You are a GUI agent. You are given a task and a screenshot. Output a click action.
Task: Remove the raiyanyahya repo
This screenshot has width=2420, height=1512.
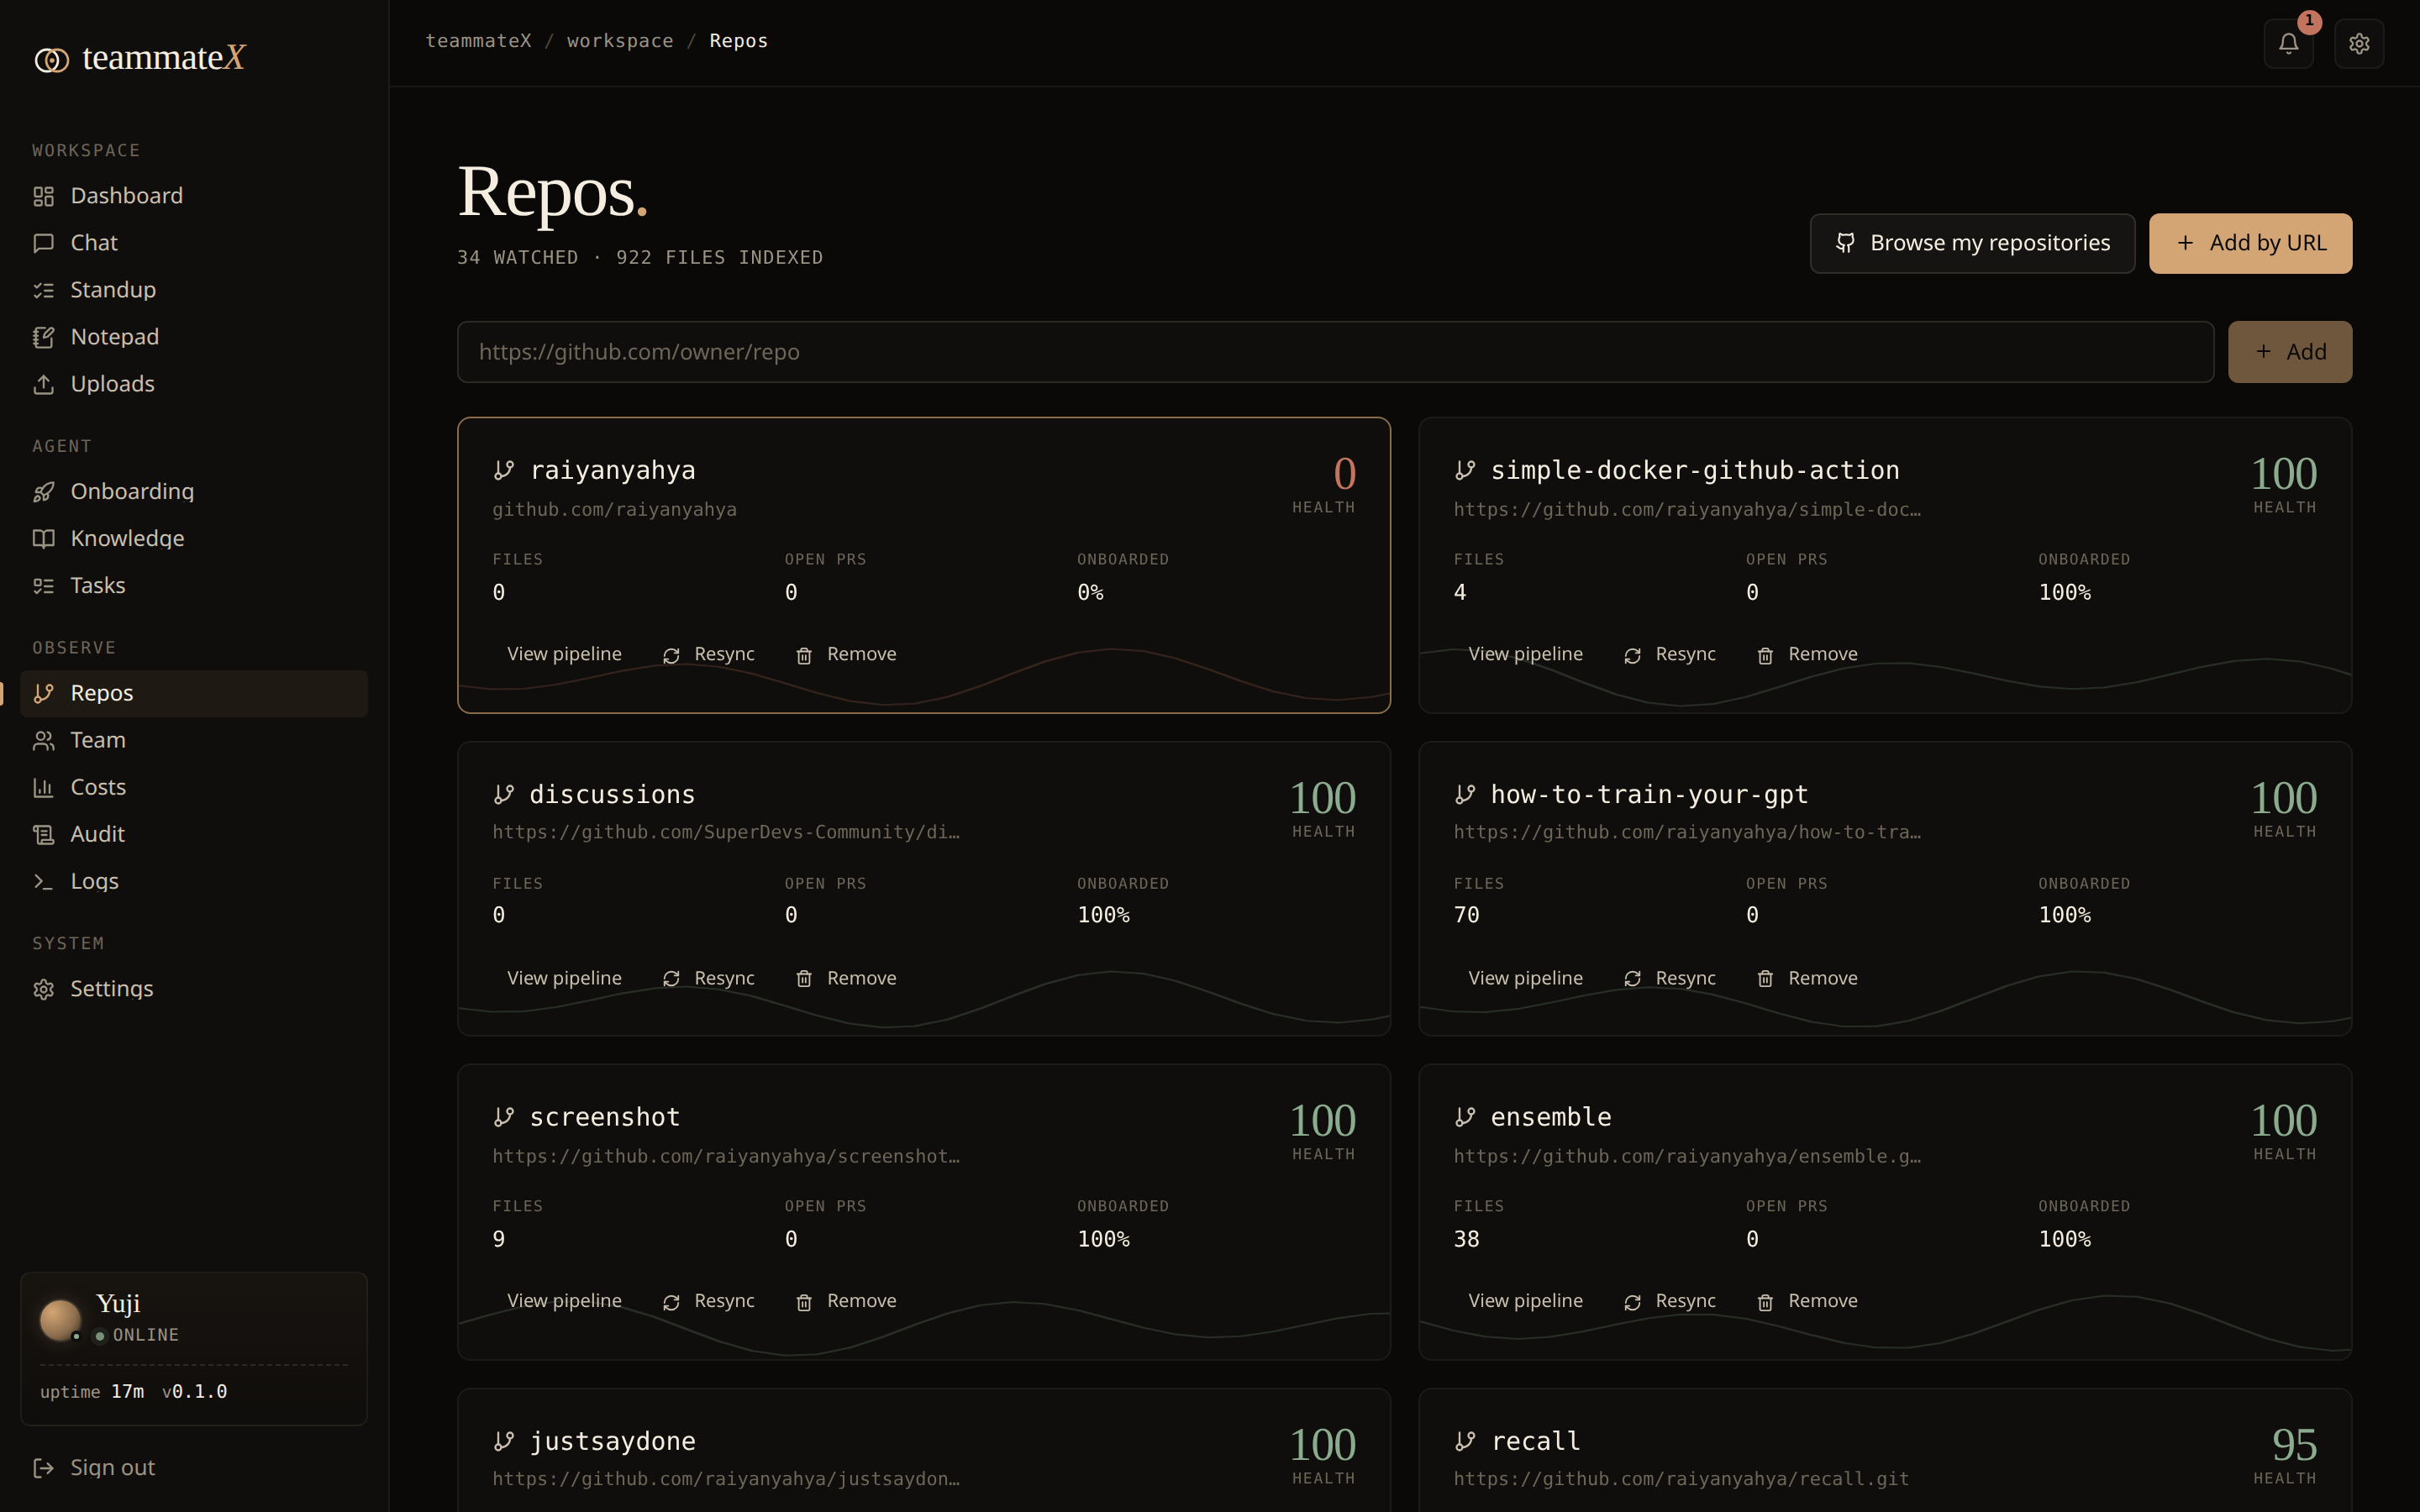pyautogui.click(x=846, y=654)
